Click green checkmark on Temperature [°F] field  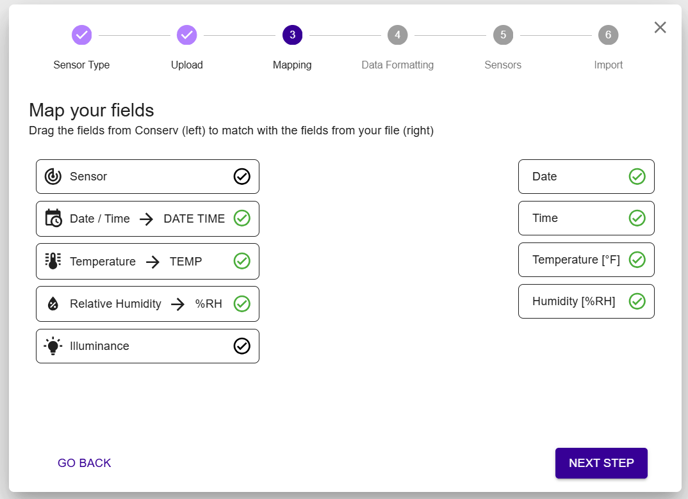point(637,260)
